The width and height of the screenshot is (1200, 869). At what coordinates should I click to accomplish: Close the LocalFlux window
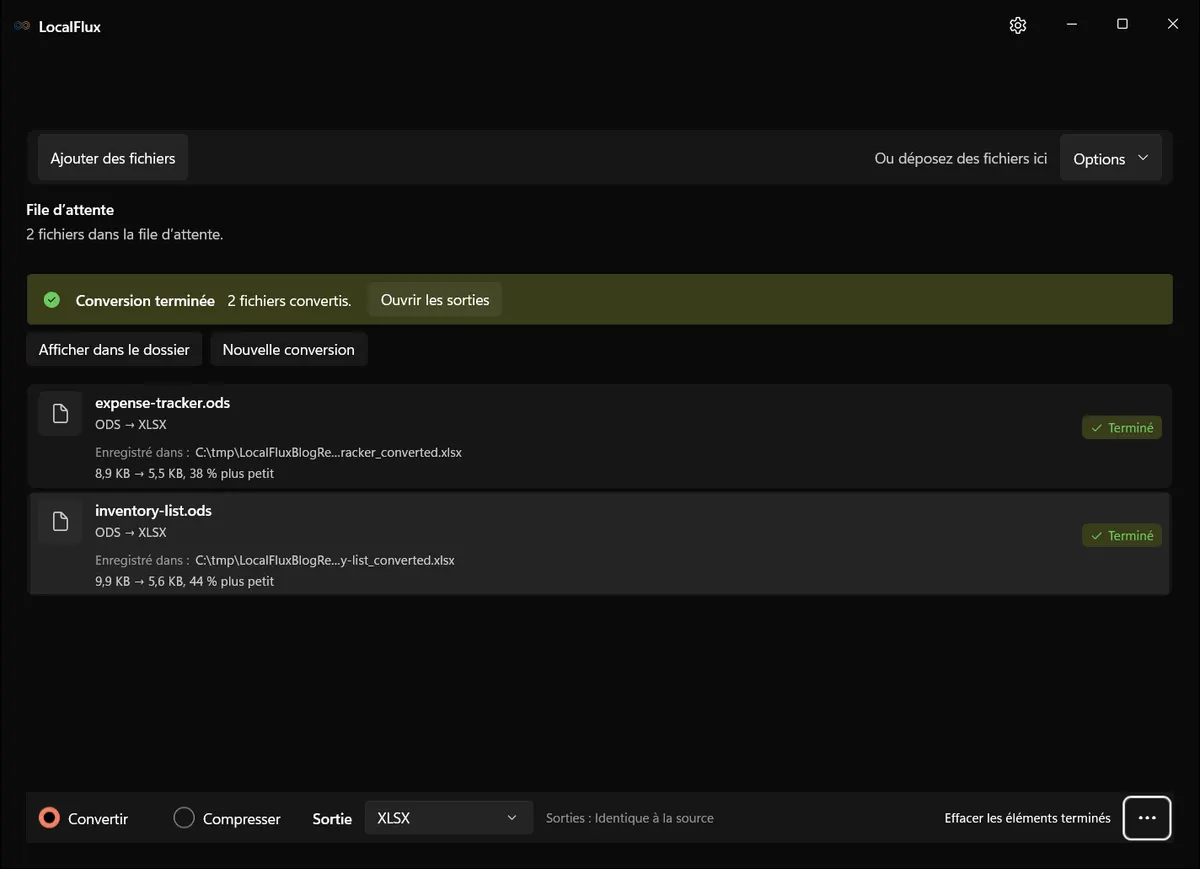pos(1173,25)
